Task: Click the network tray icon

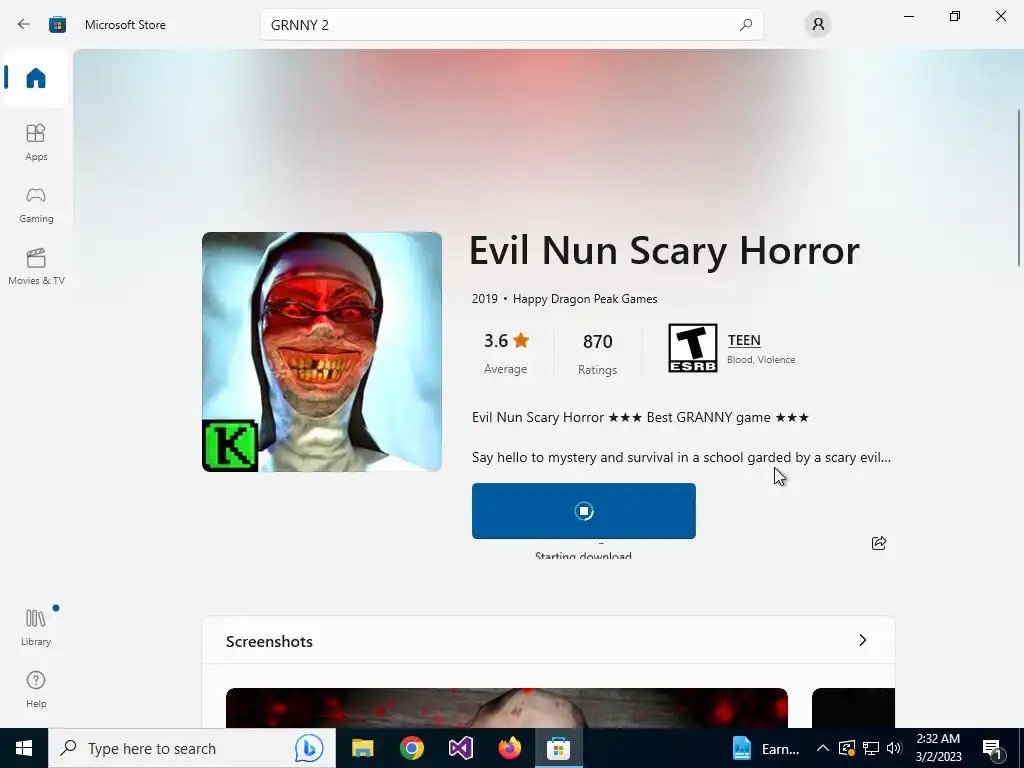Action: 871,748
